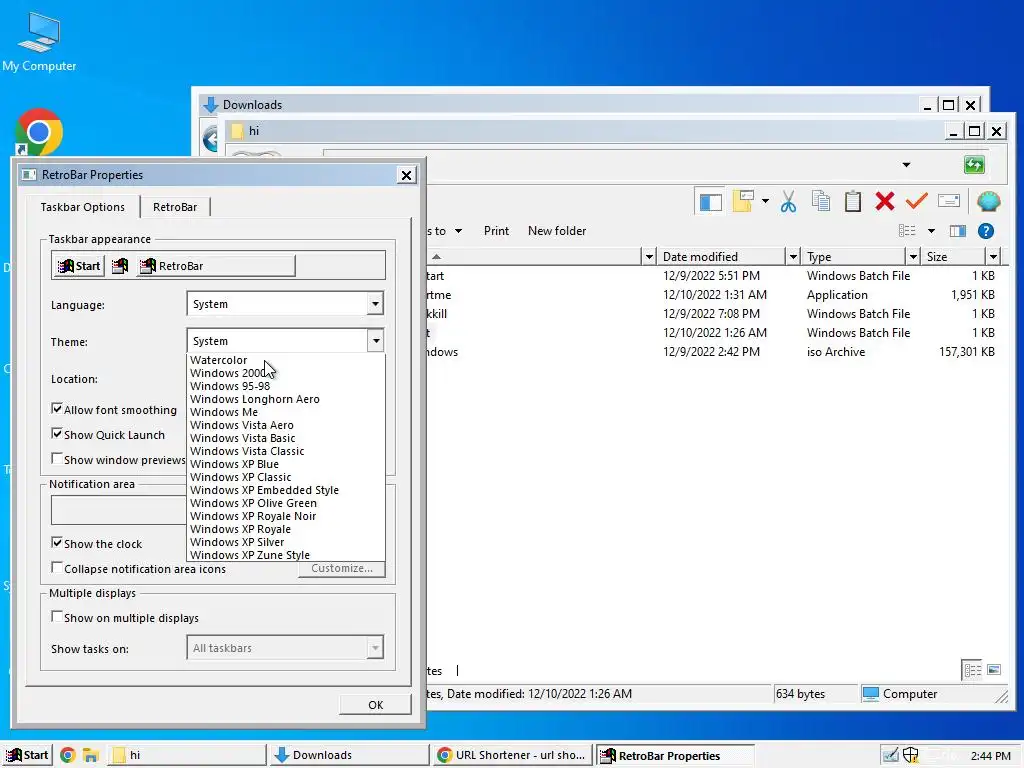Select Windows 95-98 theme
1024x768 pixels.
click(x=285, y=386)
